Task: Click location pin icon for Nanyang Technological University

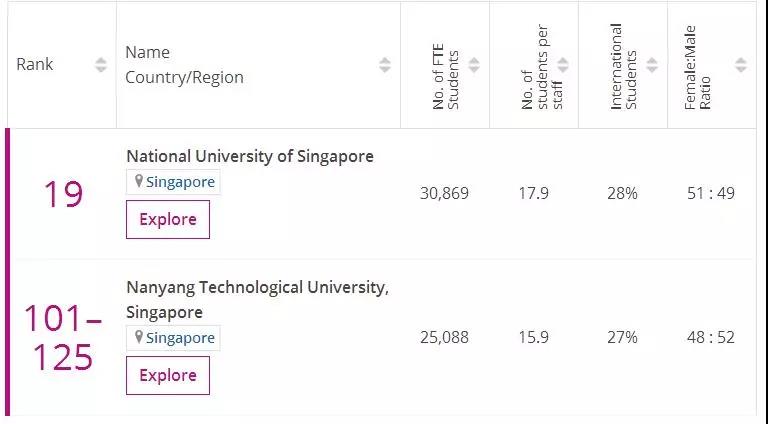Action: point(140,338)
